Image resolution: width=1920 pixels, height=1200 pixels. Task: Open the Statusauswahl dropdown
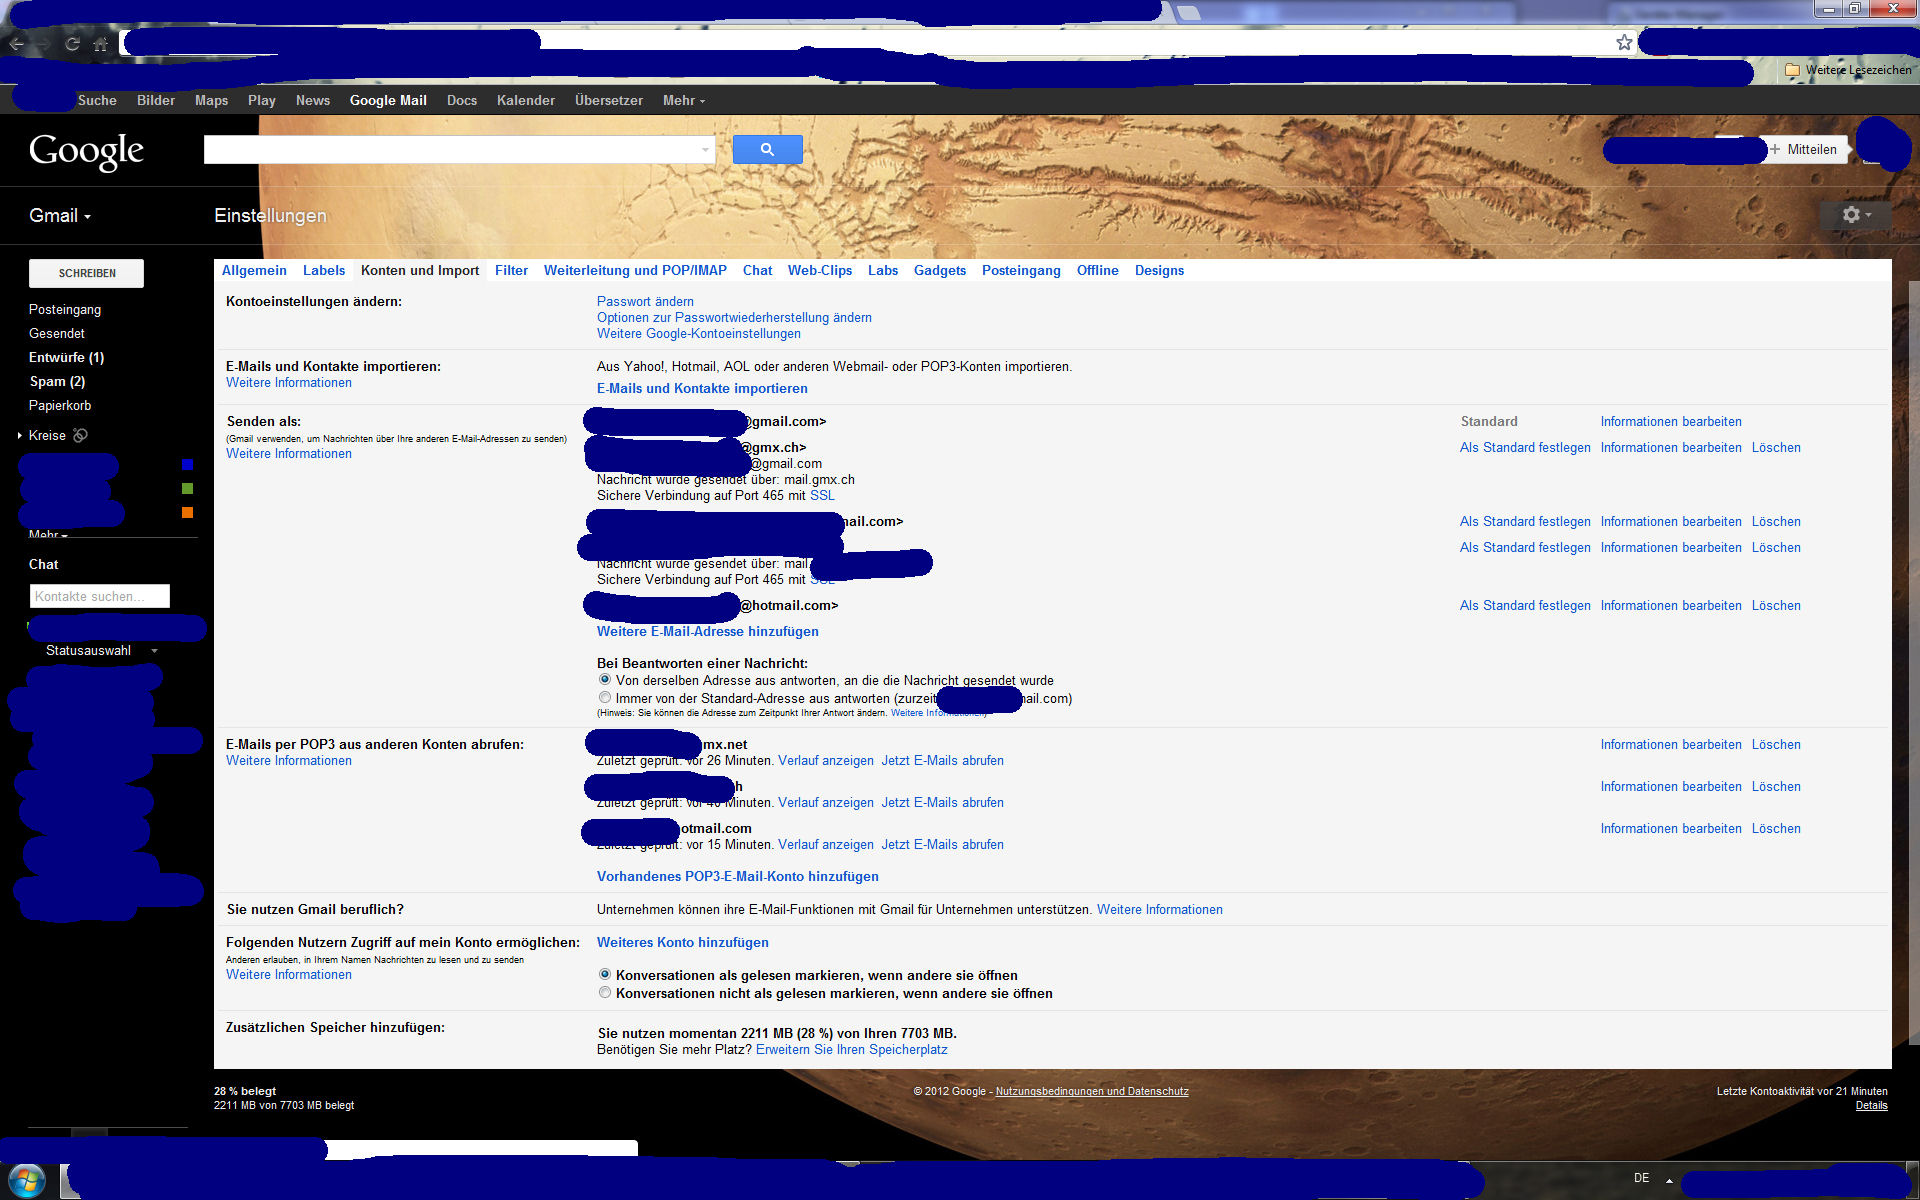[x=101, y=650]
